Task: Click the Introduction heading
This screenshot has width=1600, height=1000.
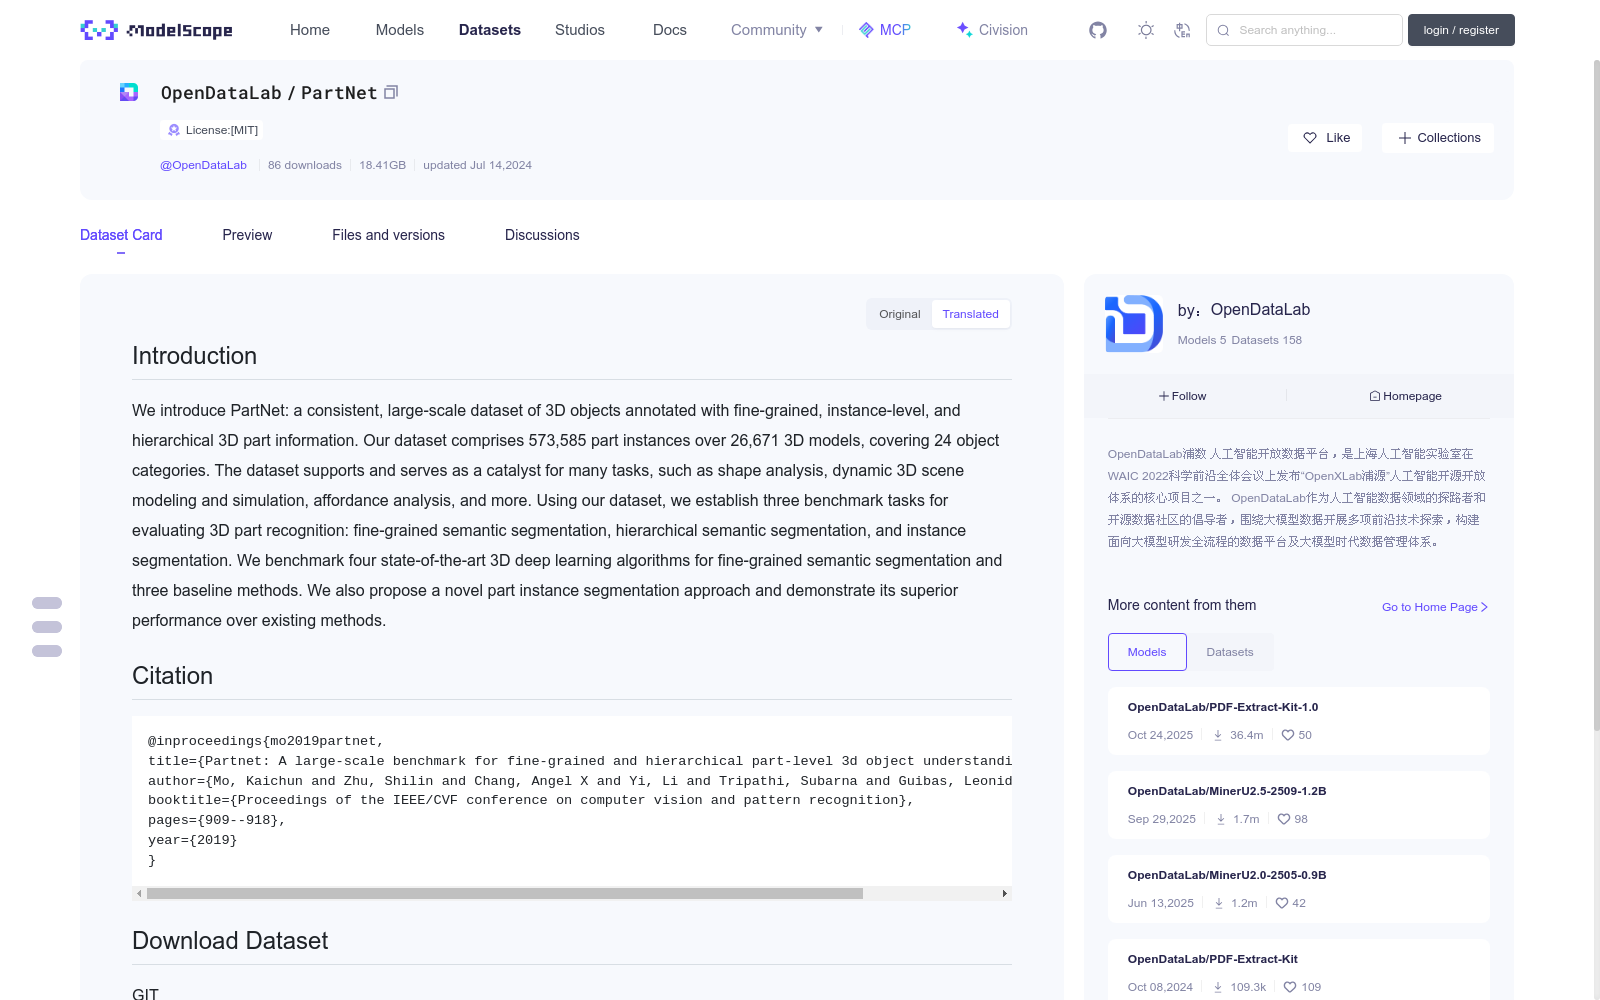Action: (194, 356)
